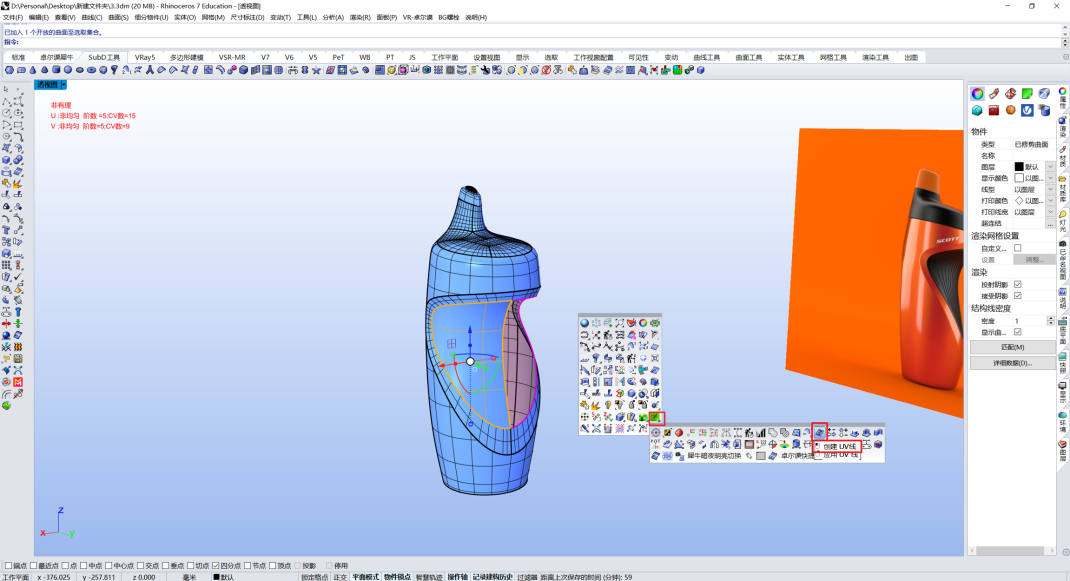The image size is (1070, 581).
Task: Toggle the 自定义 render mesh checkbox
Action: [1017, 248]
